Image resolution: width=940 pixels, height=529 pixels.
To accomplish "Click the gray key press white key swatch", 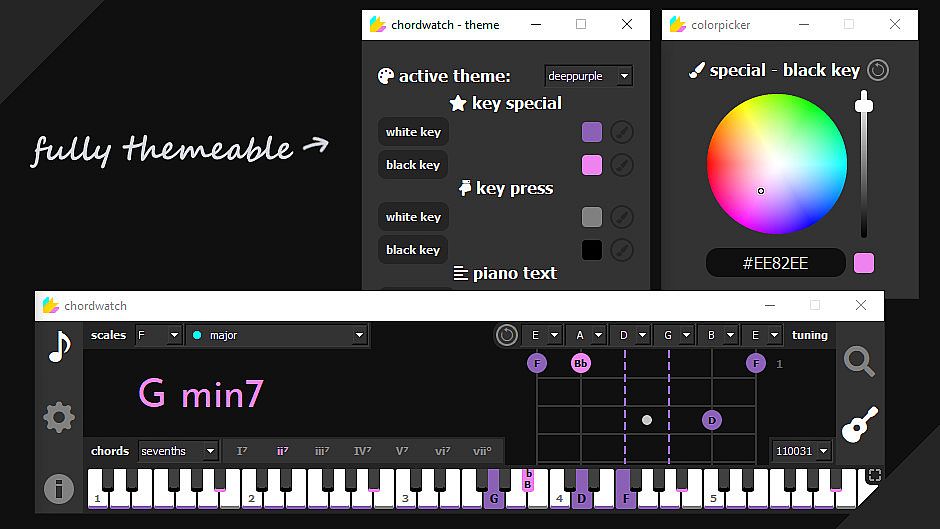I will 592,217.
